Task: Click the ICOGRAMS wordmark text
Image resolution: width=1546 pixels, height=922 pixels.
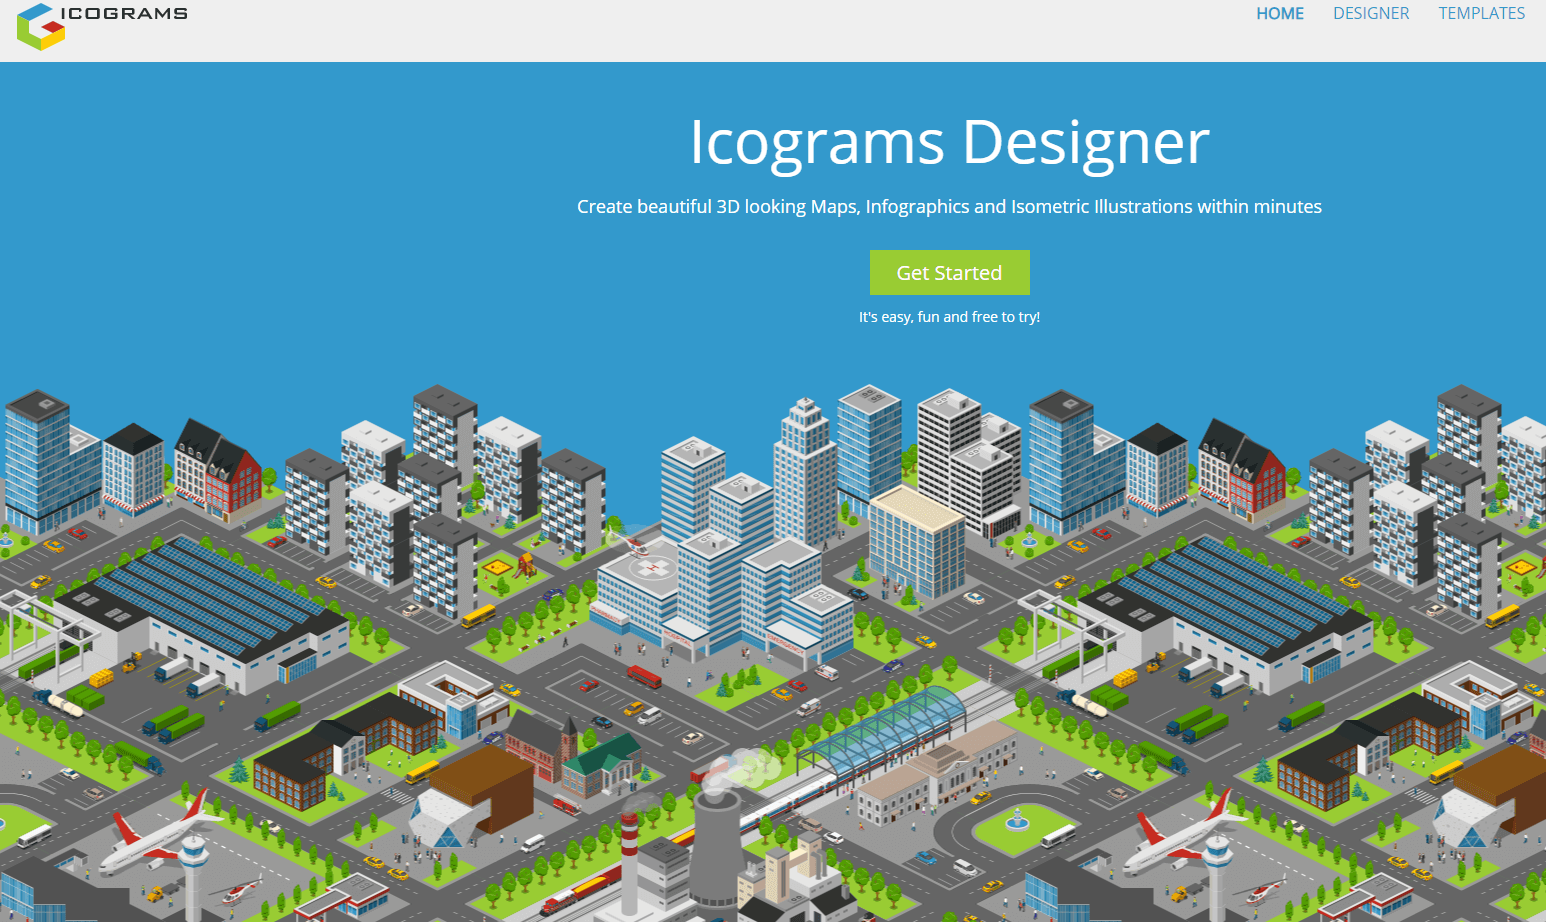Action: click(x=124, y=14)
